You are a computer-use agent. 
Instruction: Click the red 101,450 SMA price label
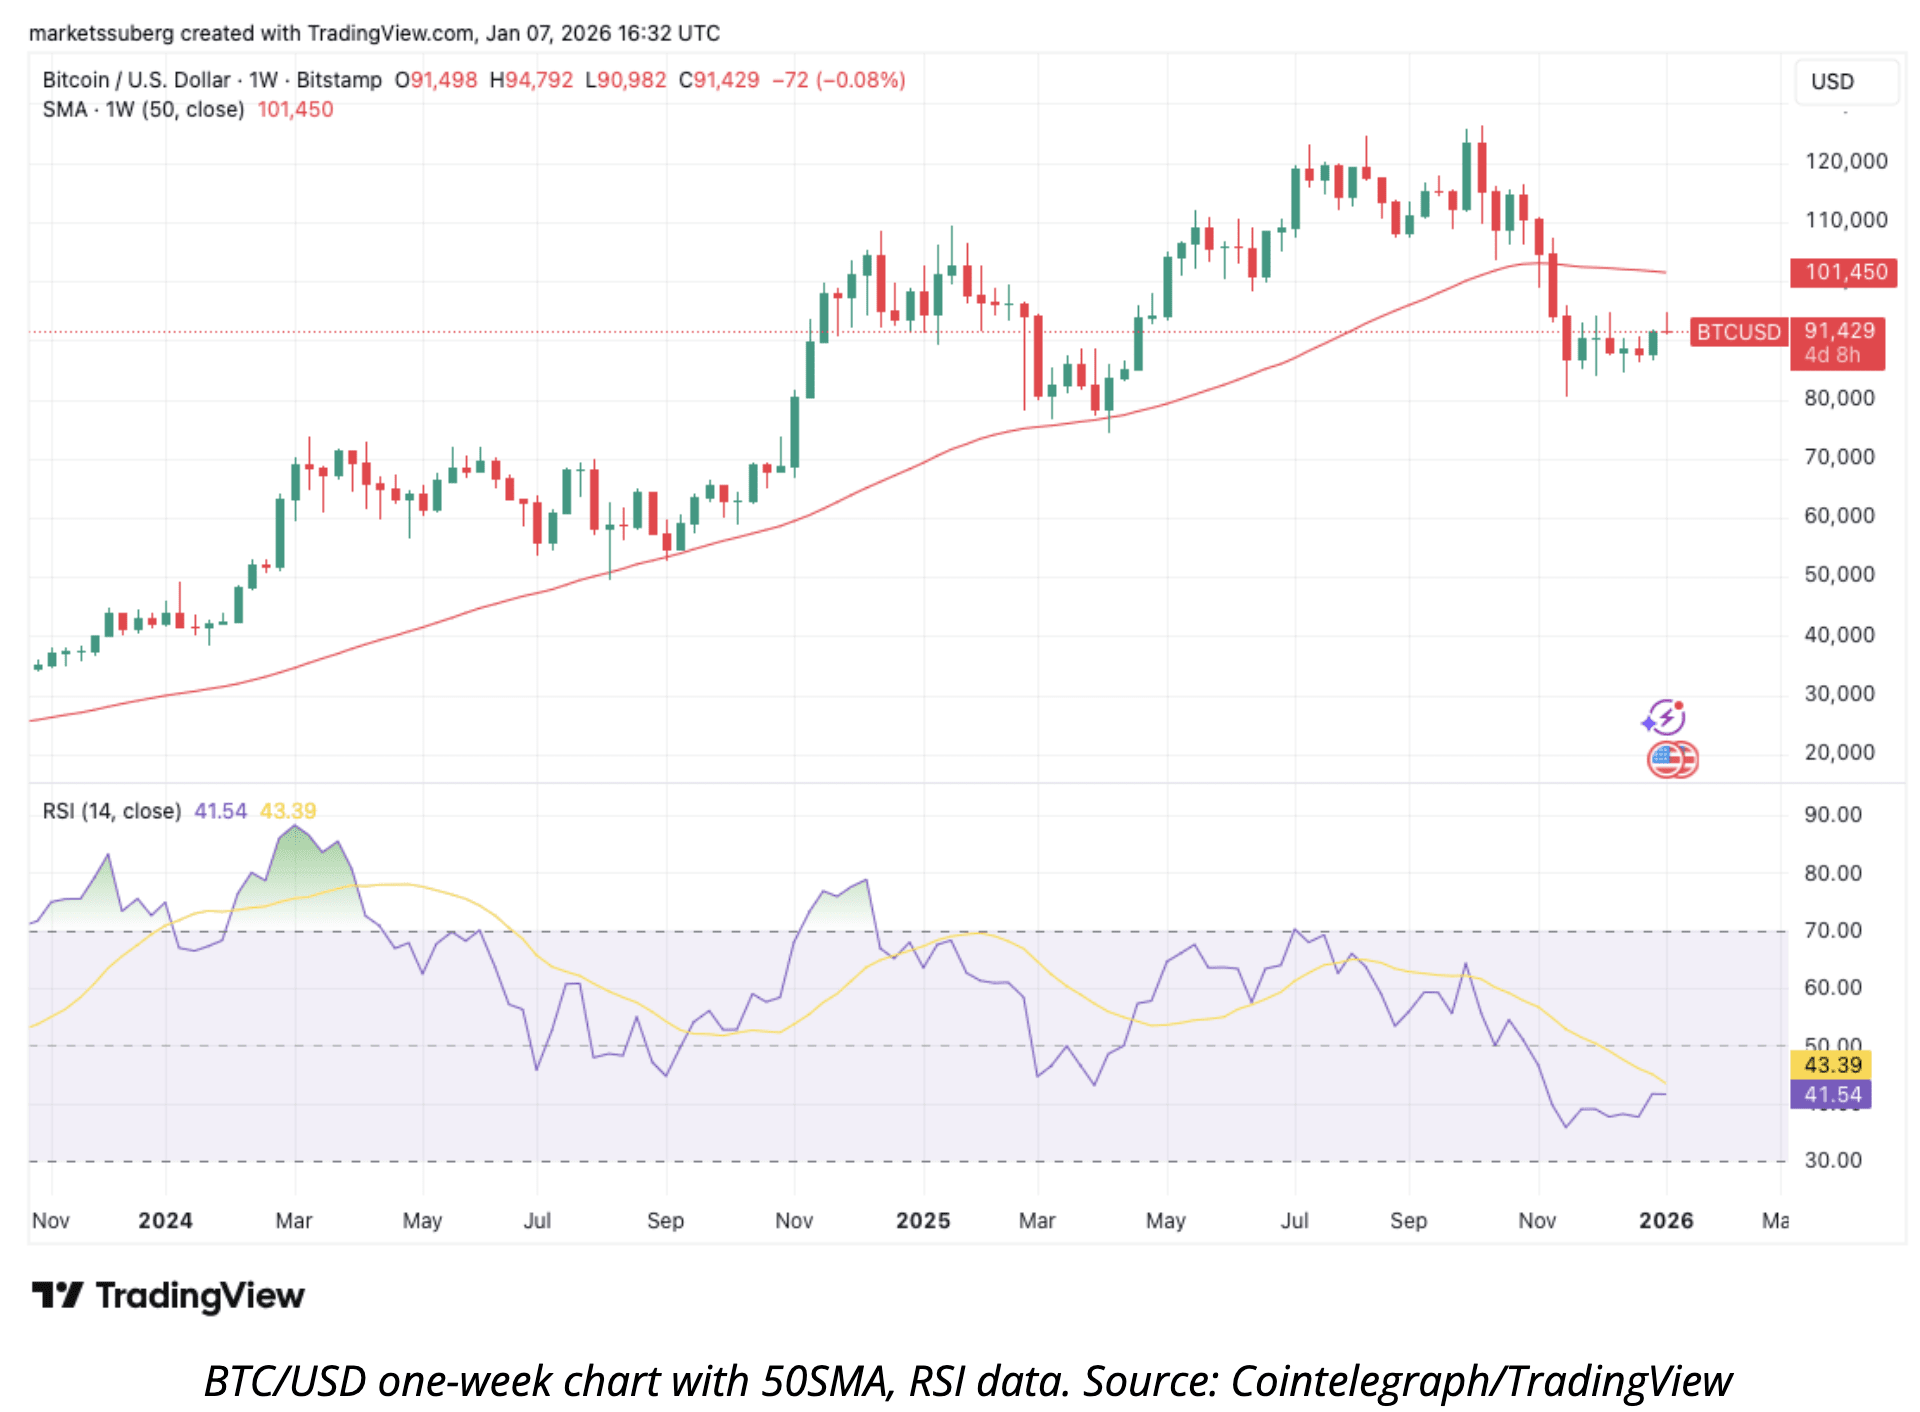coord(1843,272)
